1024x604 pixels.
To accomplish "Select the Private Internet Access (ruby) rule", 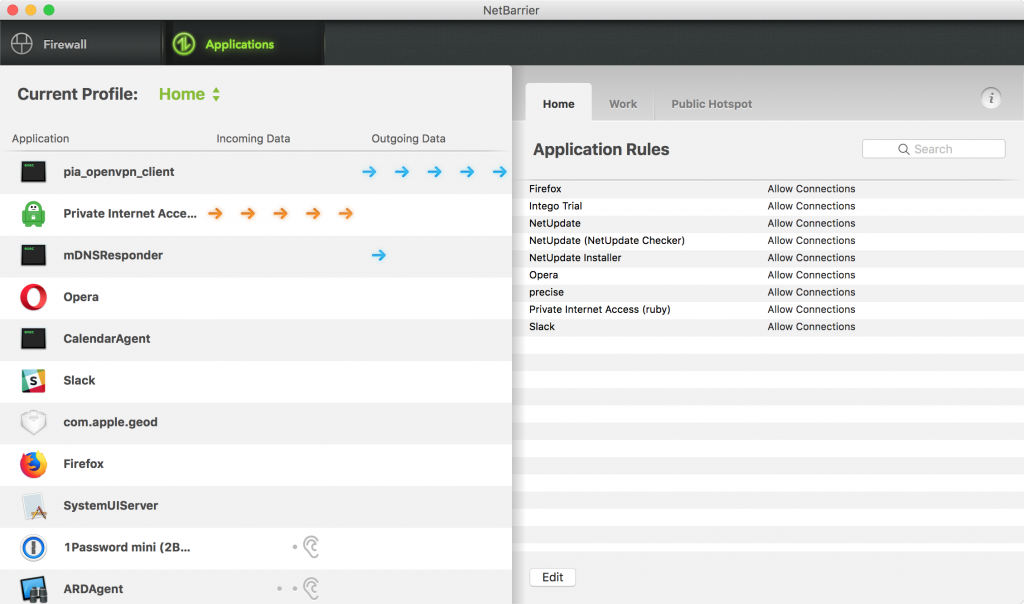I will 768,310.
